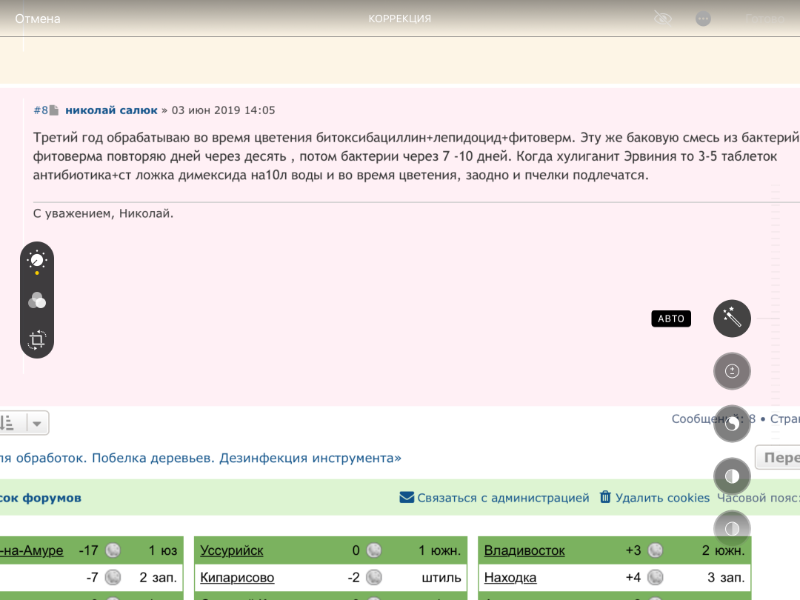Open the three-dots more options menu
Viewport: 800px width, 600px height.
[x=703, y=19]
